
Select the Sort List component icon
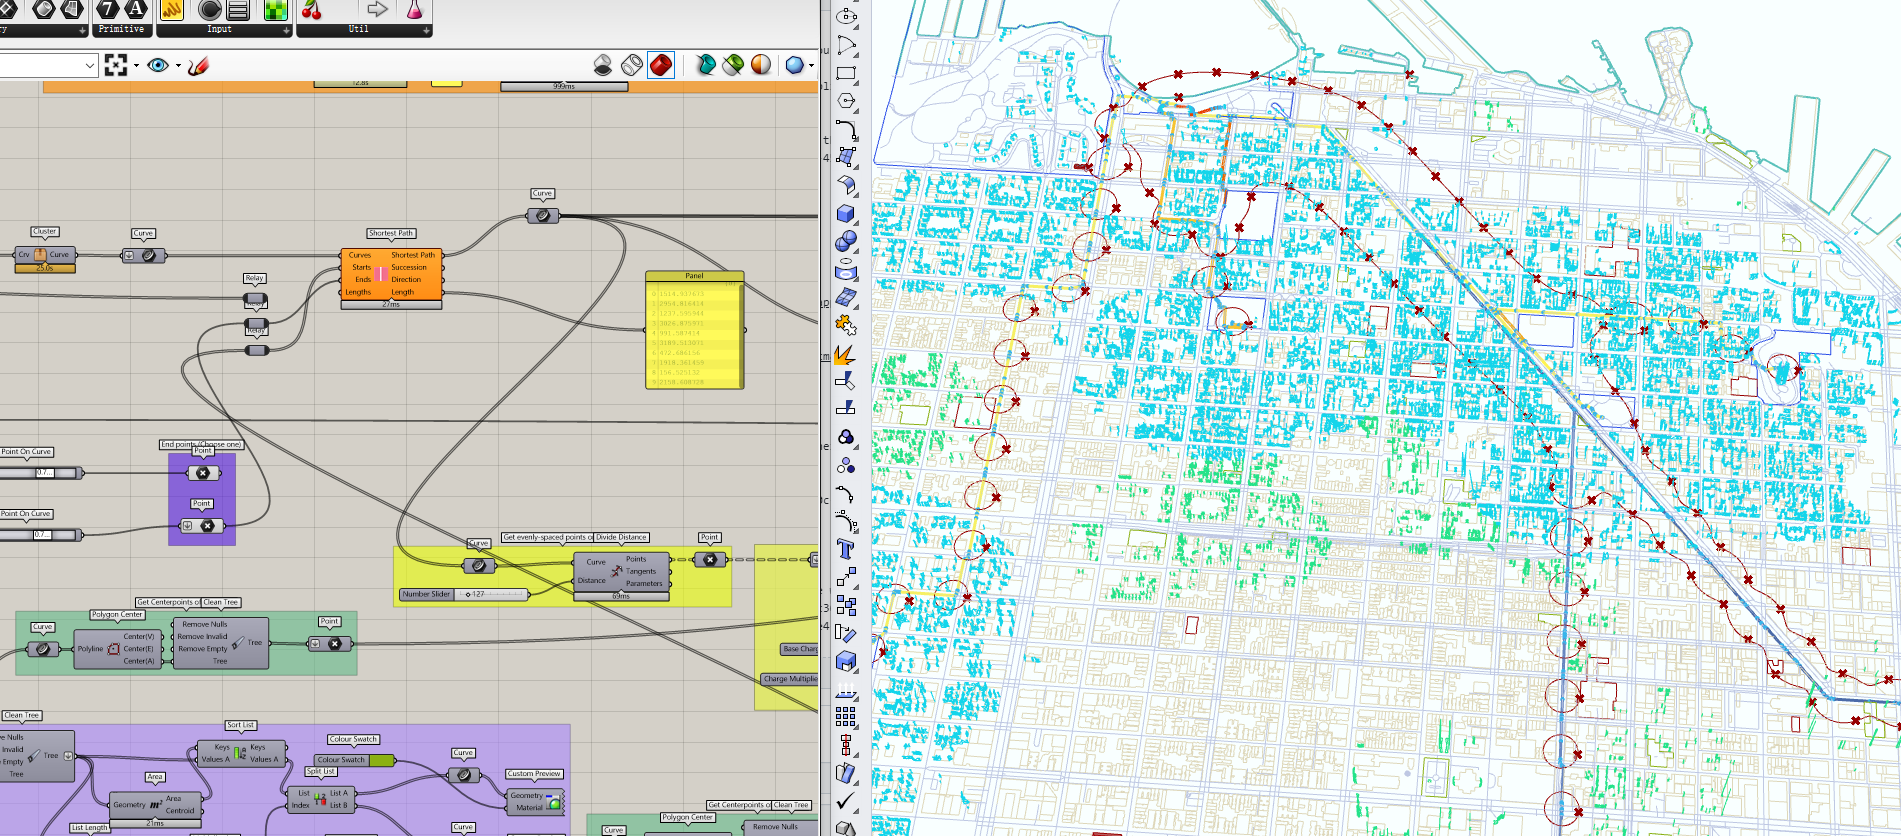coord(240,753)
